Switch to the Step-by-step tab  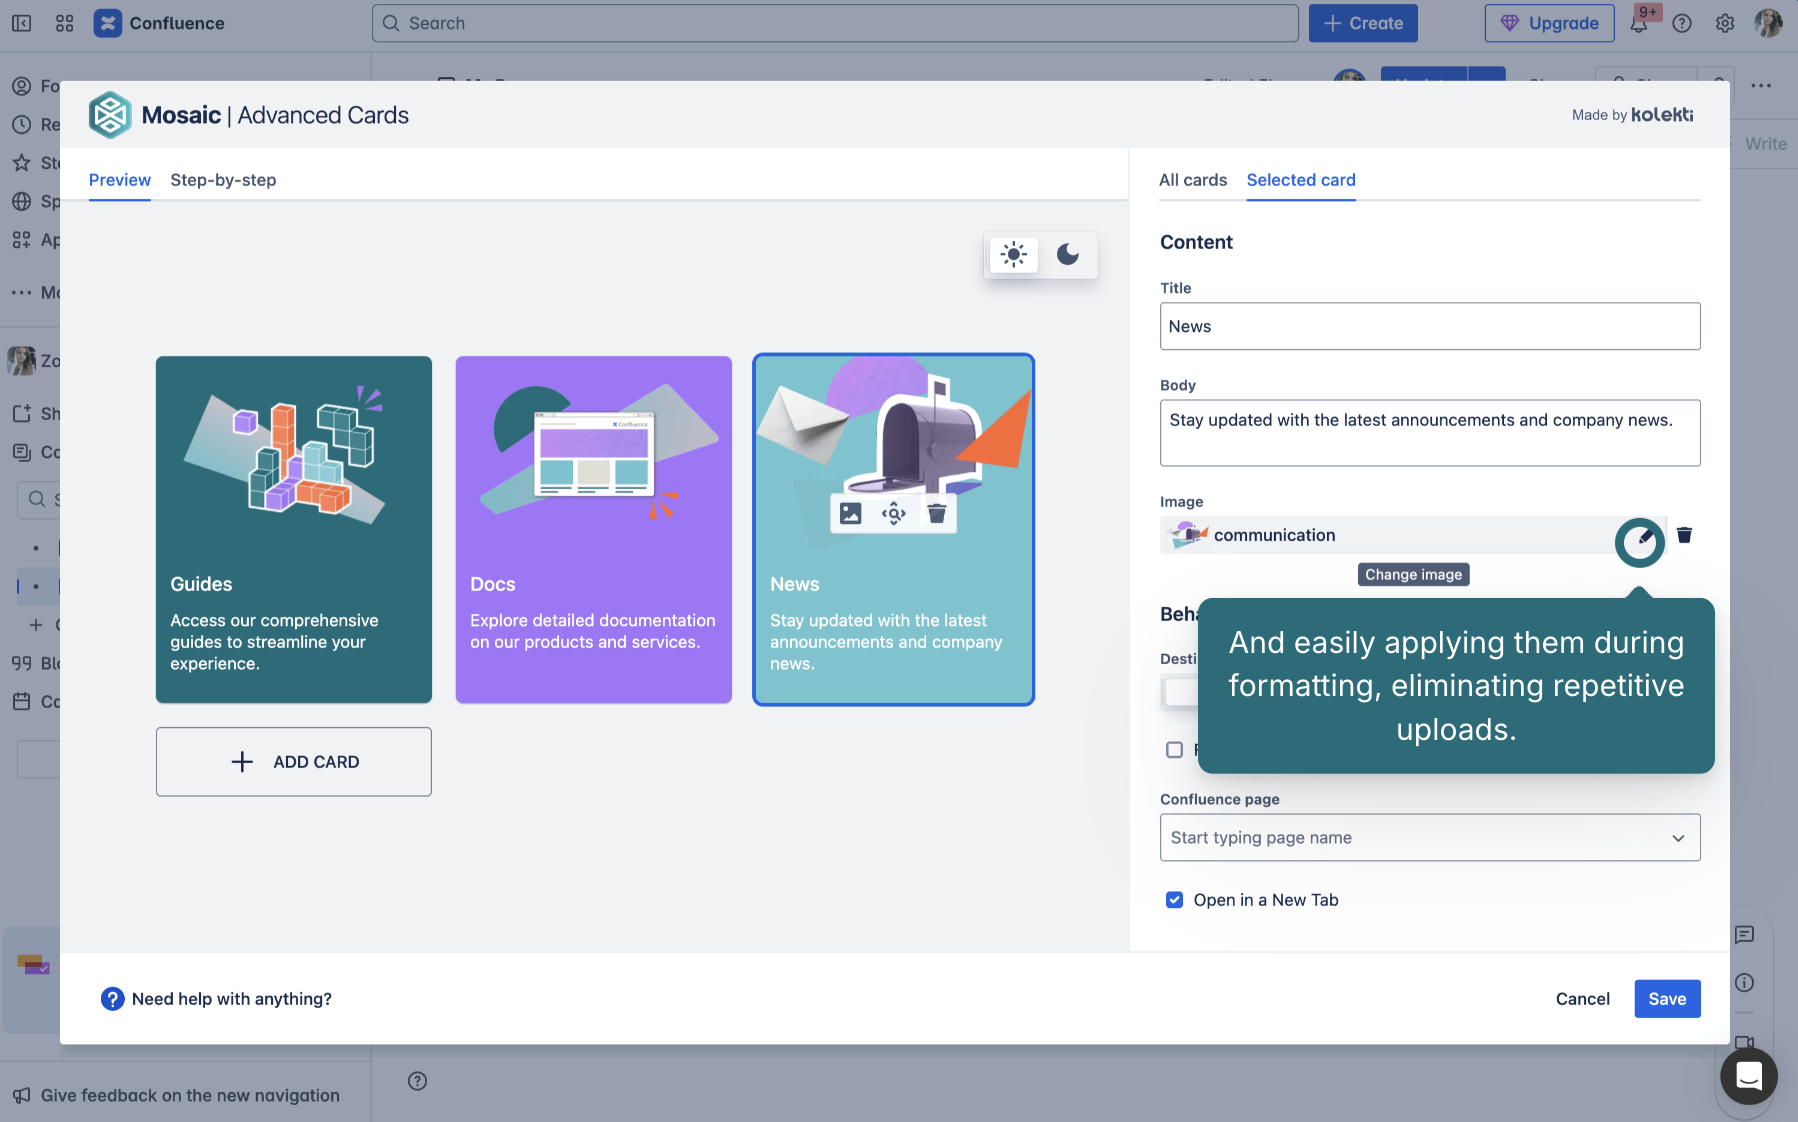(x=223, y=180)
